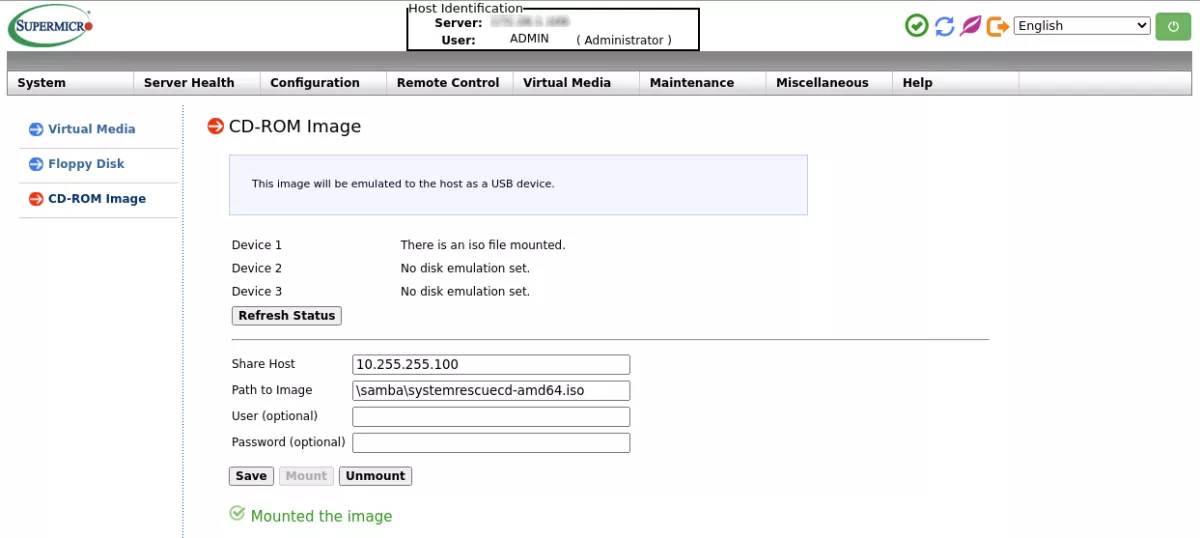Click the 'CD-ROM Image' page heading

click(295, 127)
